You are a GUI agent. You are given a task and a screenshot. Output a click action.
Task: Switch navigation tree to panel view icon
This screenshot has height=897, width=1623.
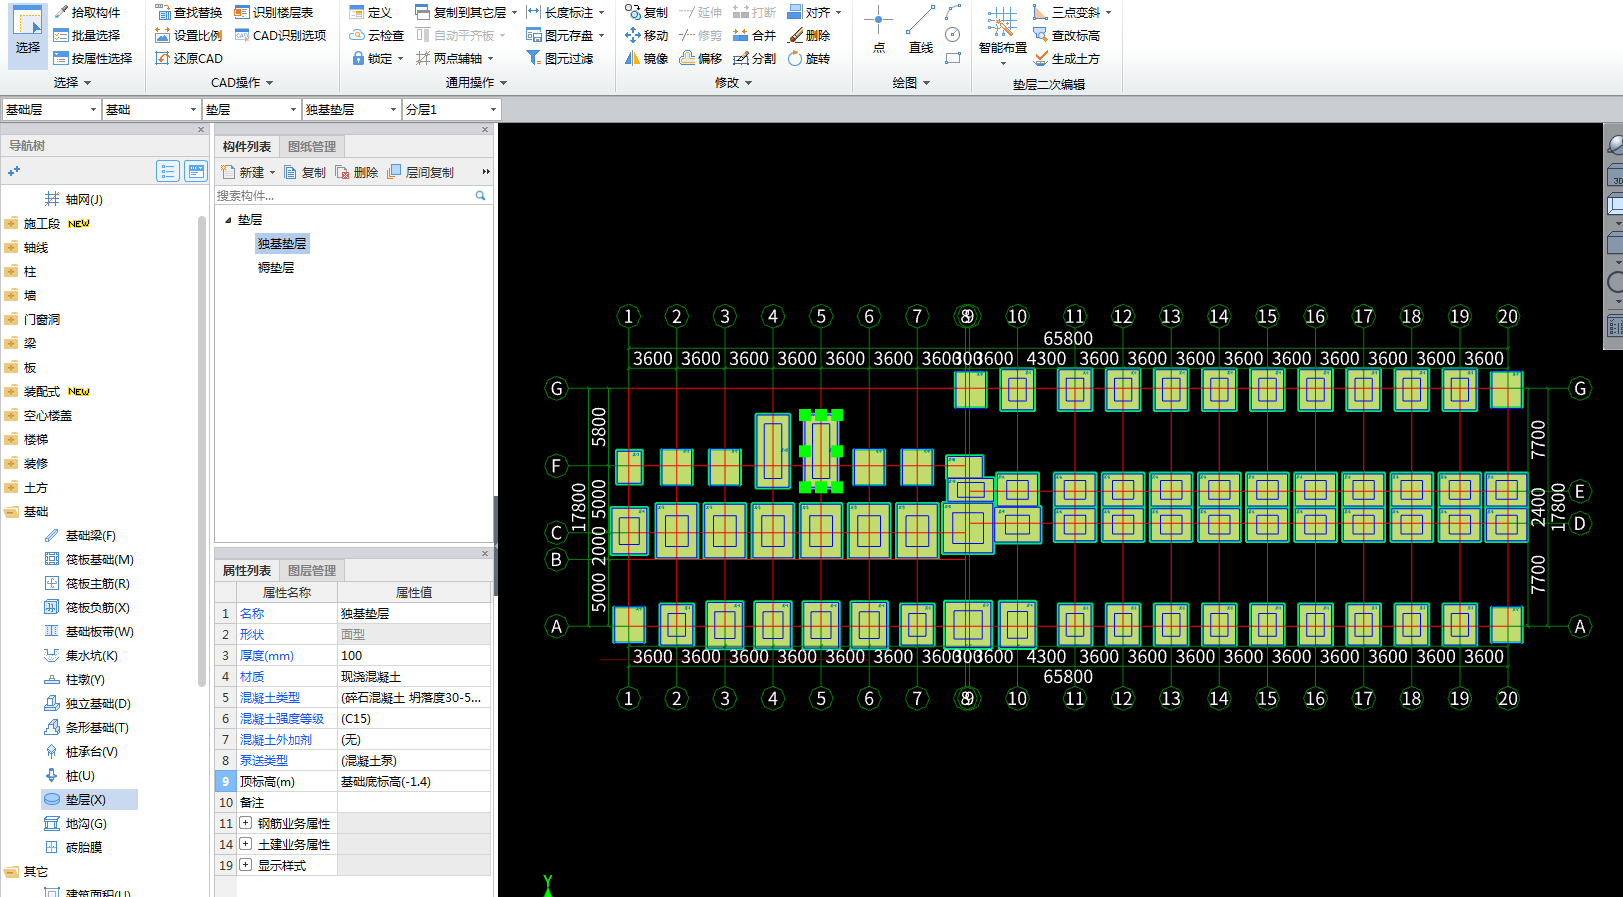tap(196, 171)
